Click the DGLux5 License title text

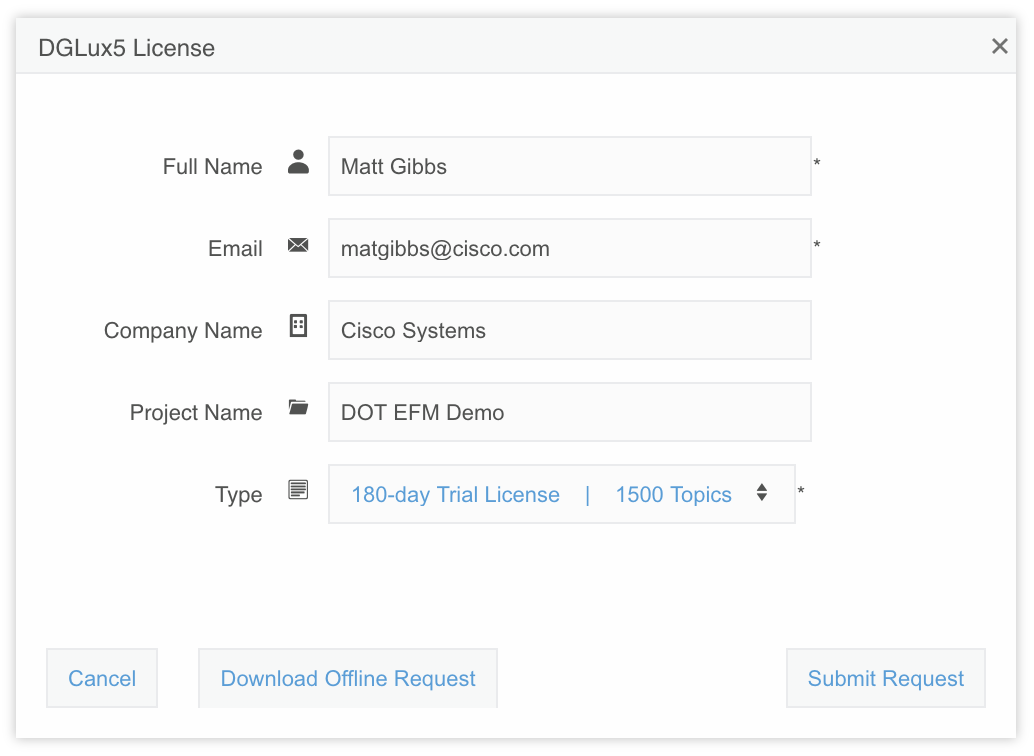click(127, 47)
